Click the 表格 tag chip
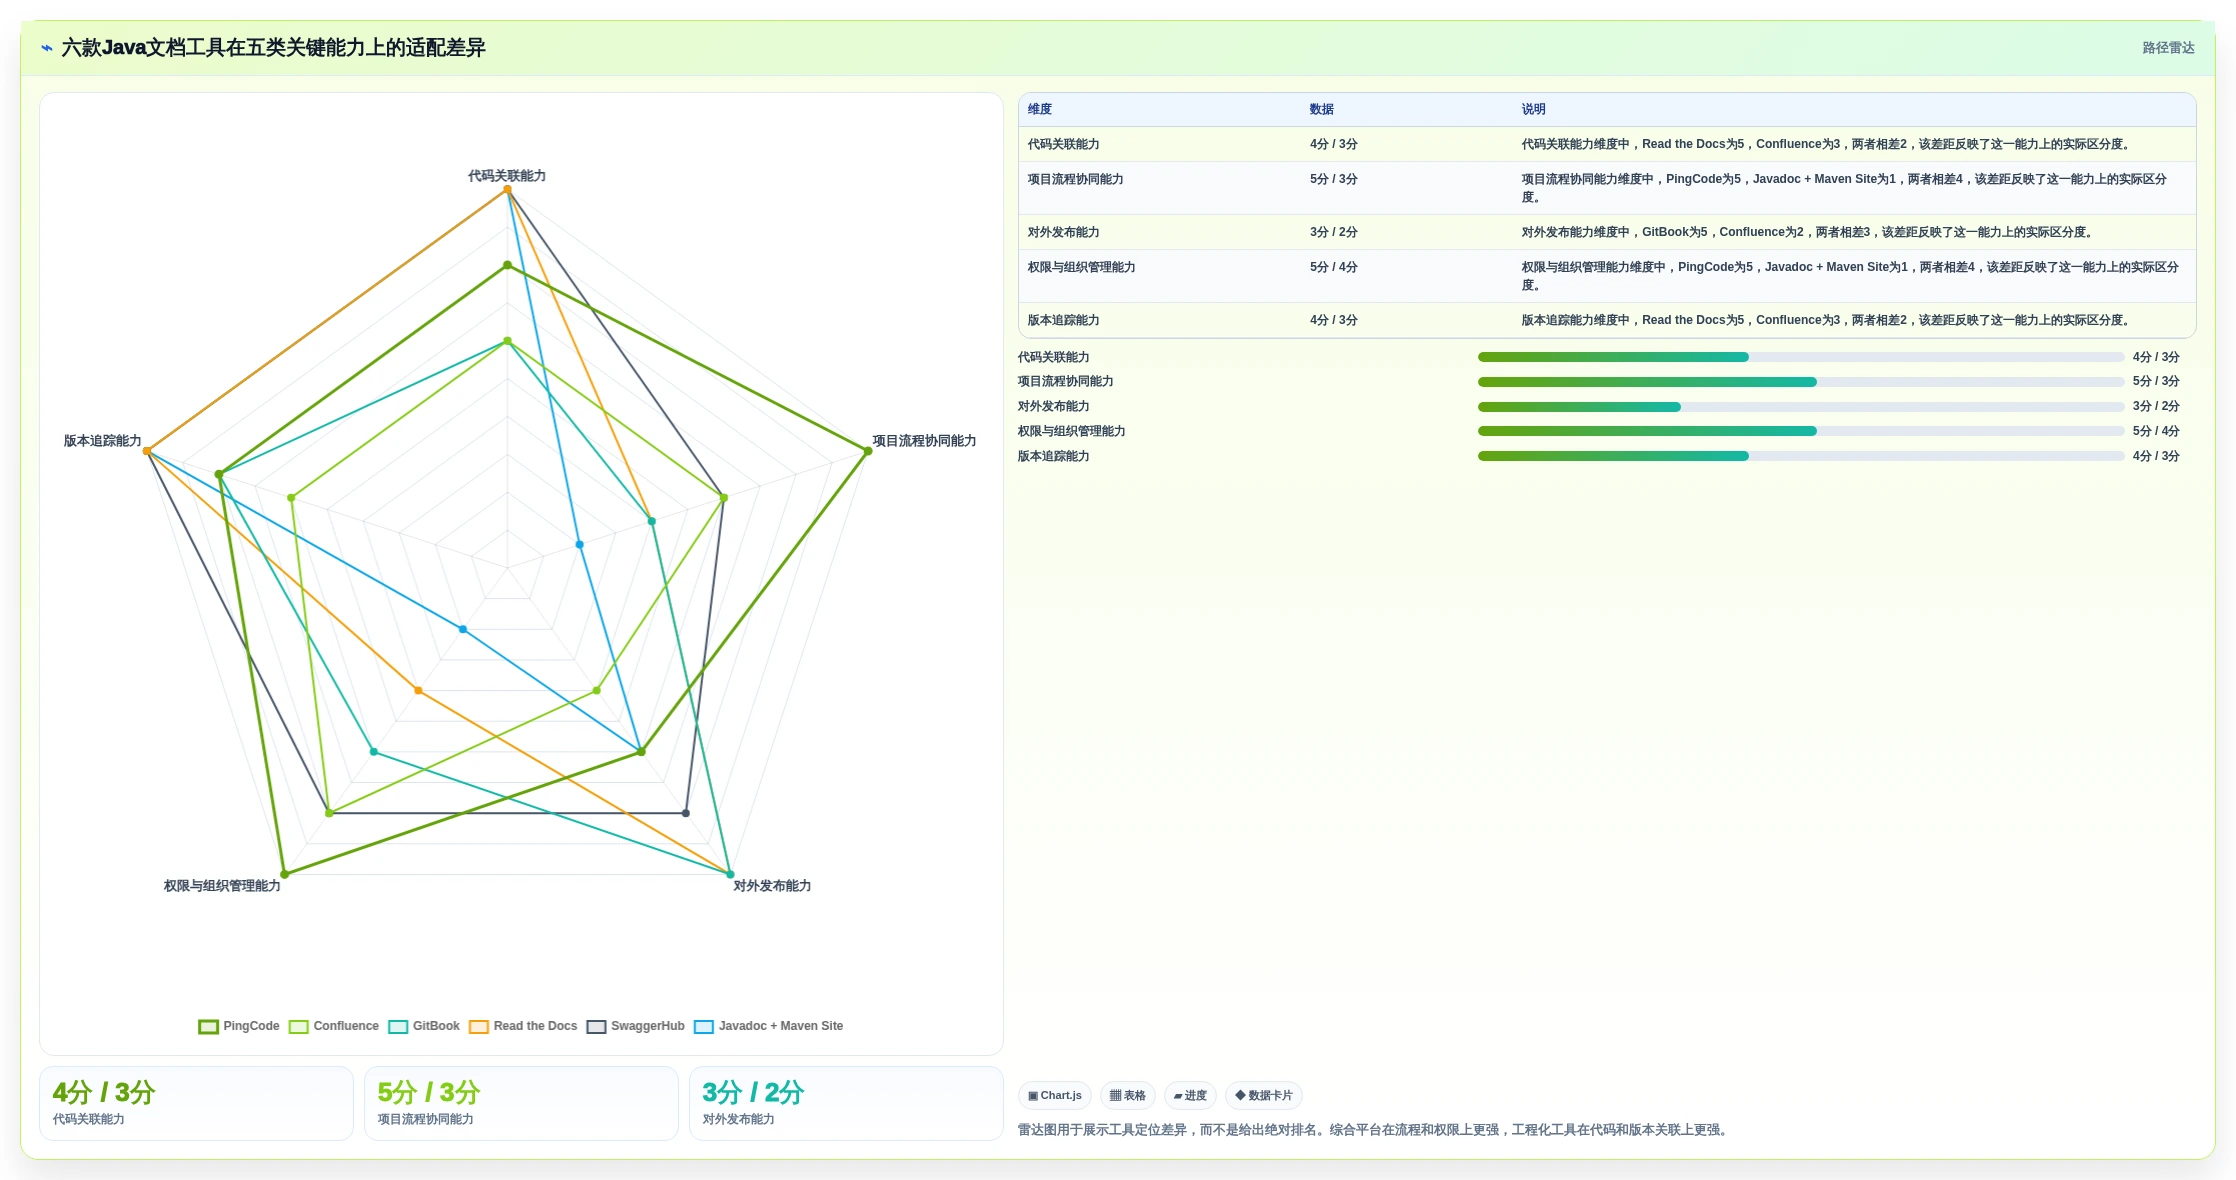The image size is (2236, 1180). [x=1128, y=1096]
